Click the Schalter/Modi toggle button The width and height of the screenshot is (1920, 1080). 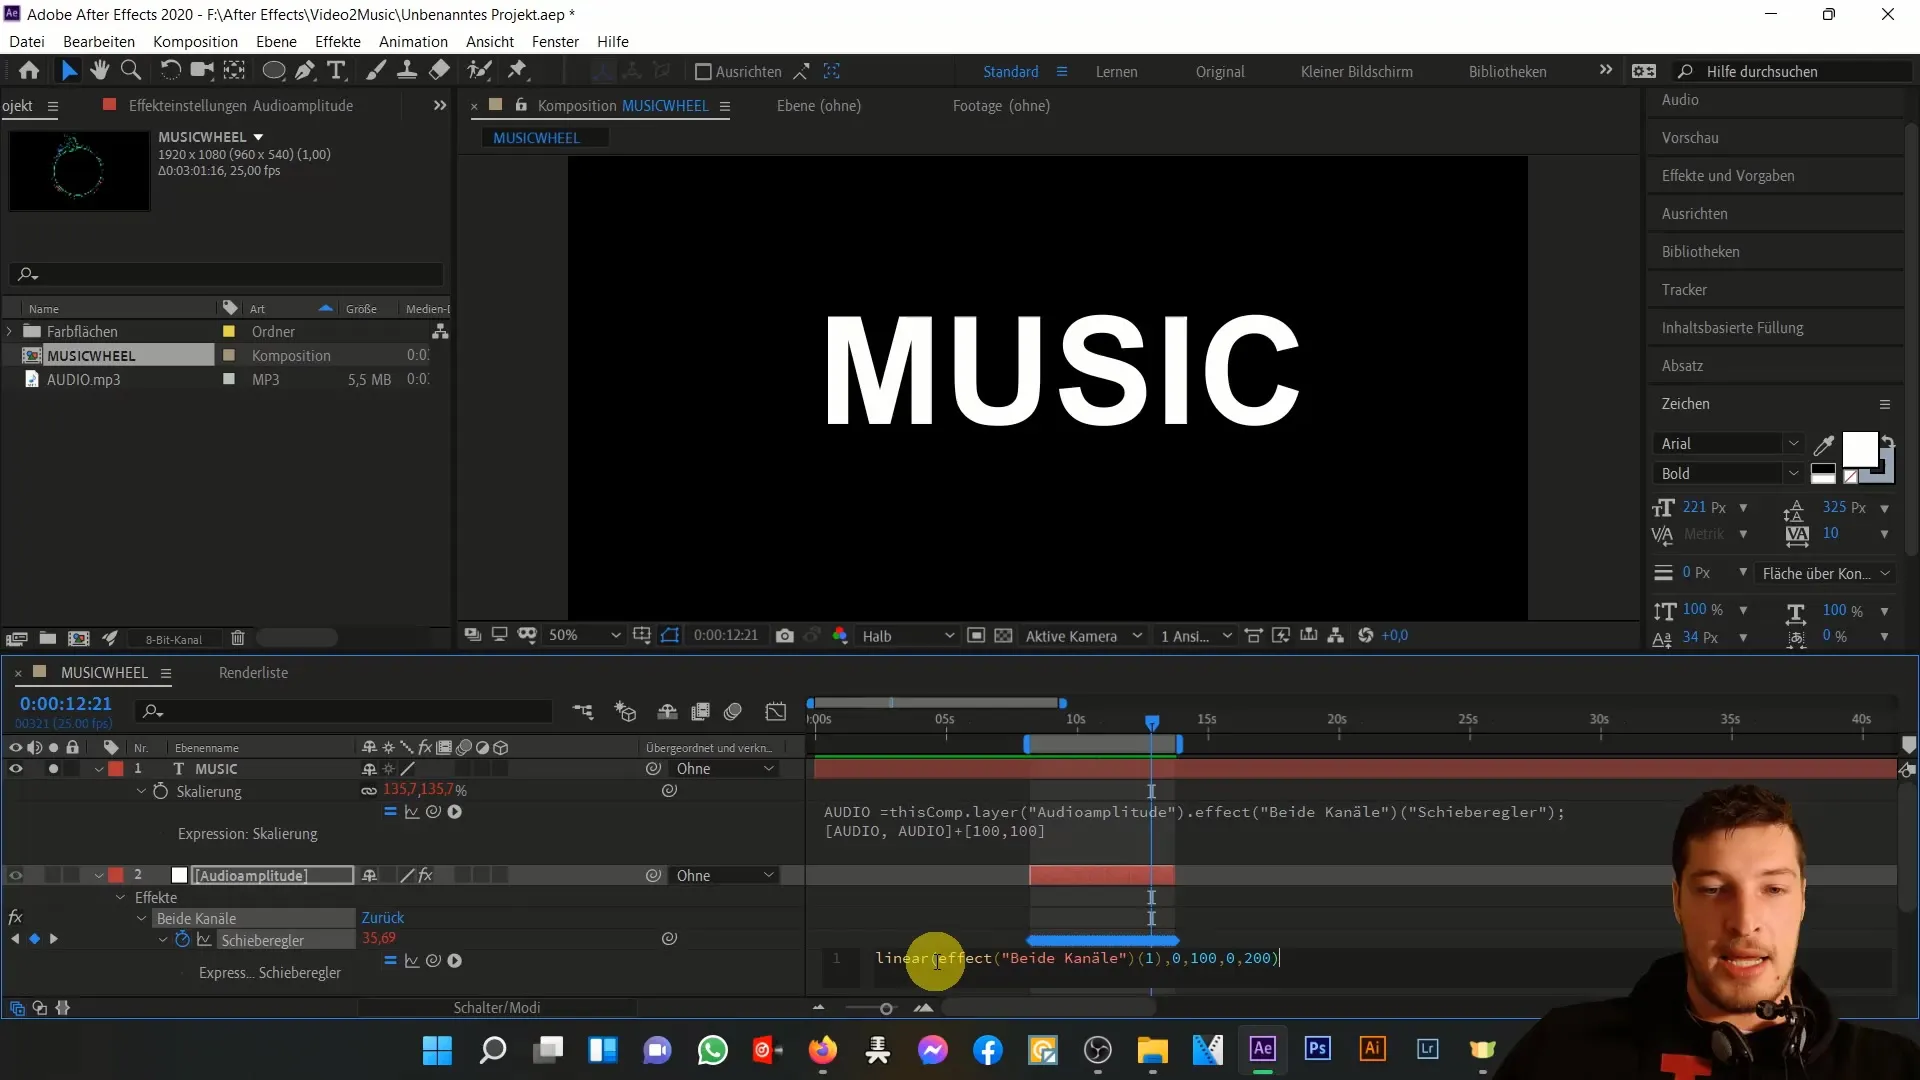coord(497,1008)
